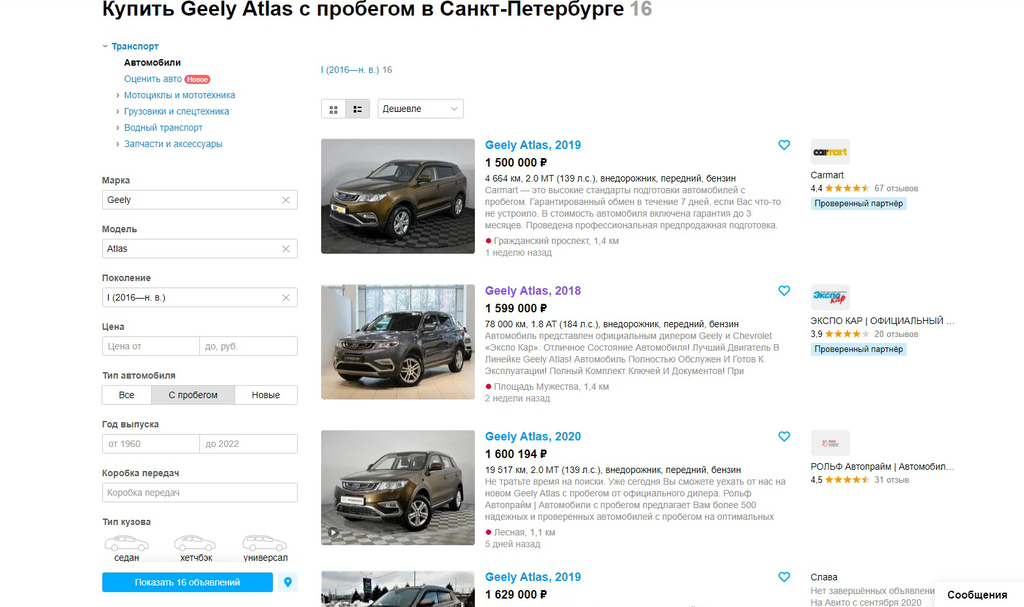
Task: Favorite the Geely Atlas 2018 listing
Action: [784, 291]
